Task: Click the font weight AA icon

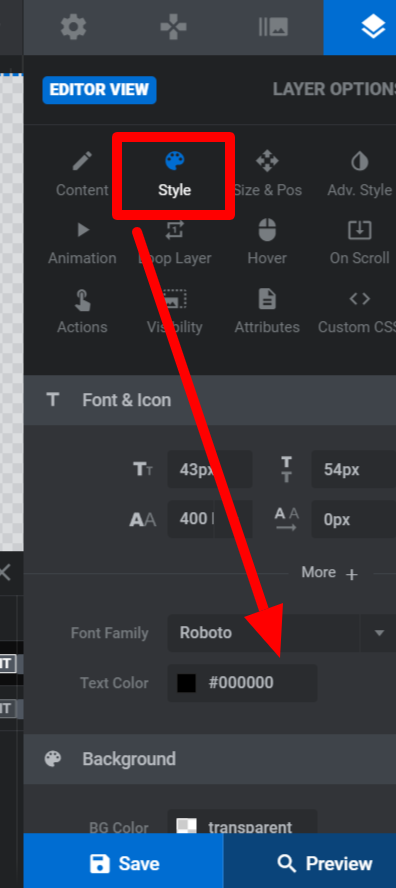Action: click(x=142, y=519)
